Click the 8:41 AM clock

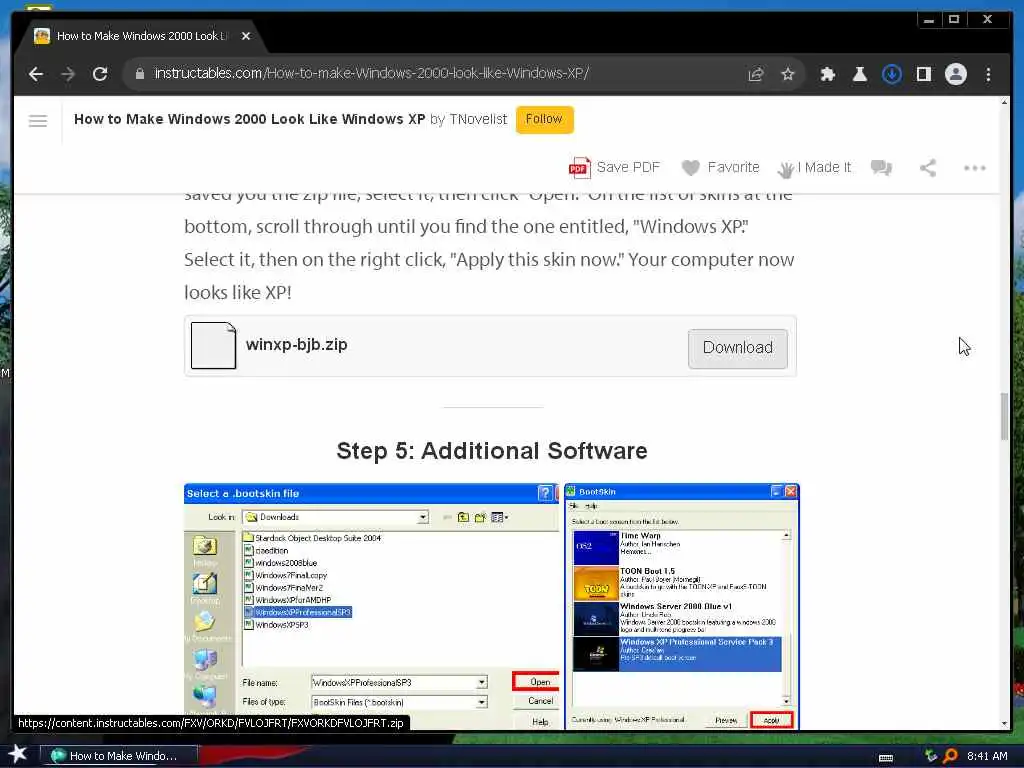tap(987, 756)
